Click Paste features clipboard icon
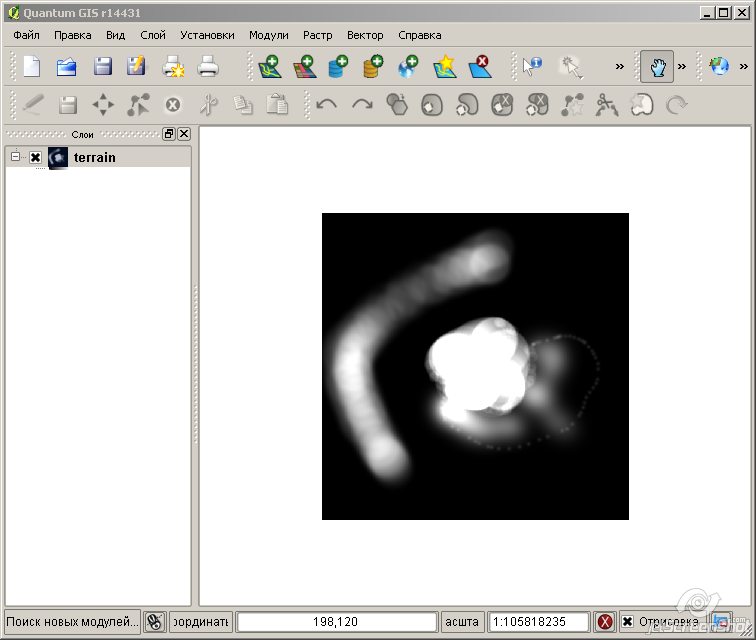 click(278, 105)
